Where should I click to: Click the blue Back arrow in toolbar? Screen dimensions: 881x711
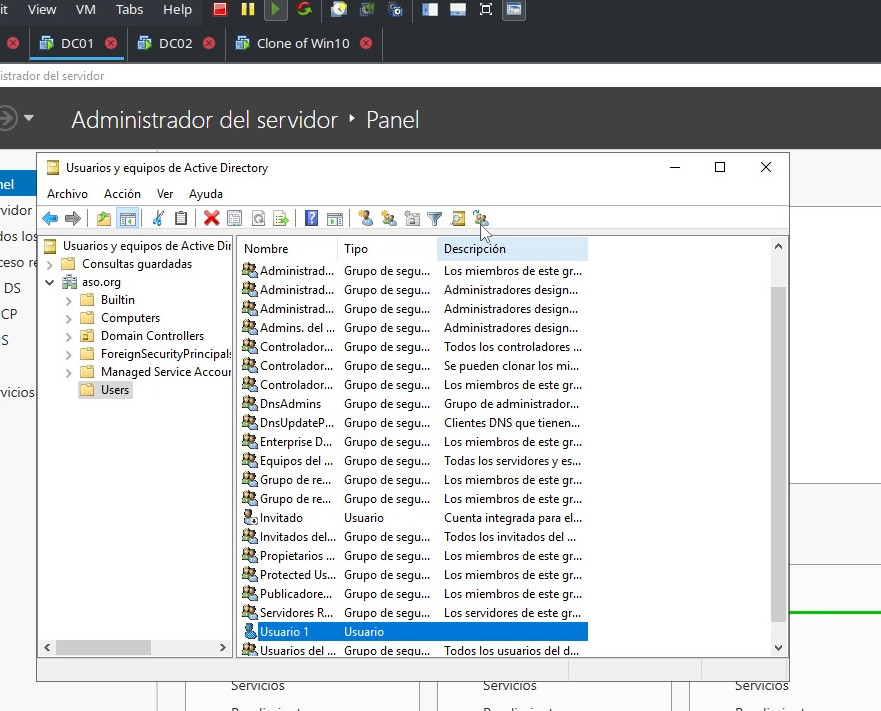pyautogui.click(x=49, y=219)
